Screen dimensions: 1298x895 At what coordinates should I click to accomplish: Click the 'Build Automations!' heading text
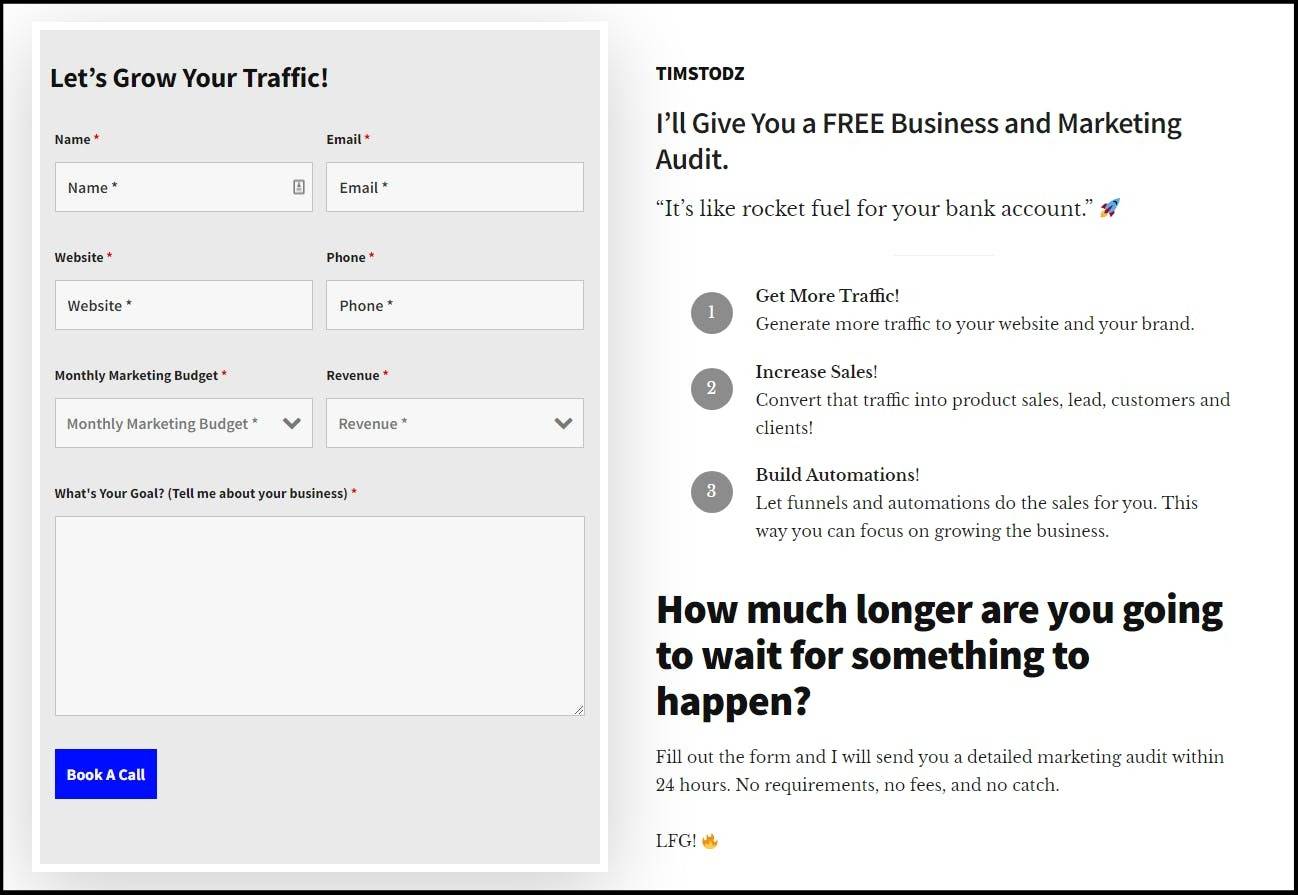[837, 475]
